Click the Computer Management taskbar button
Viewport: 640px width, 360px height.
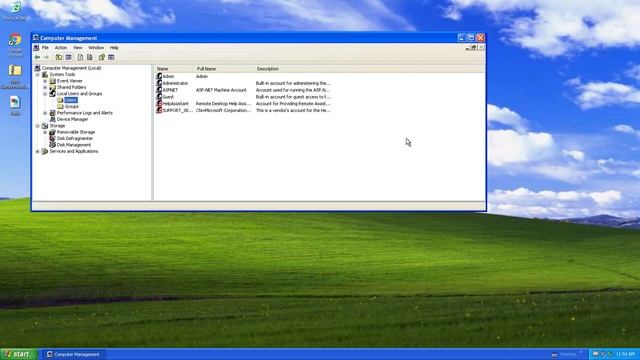[73, 354]
